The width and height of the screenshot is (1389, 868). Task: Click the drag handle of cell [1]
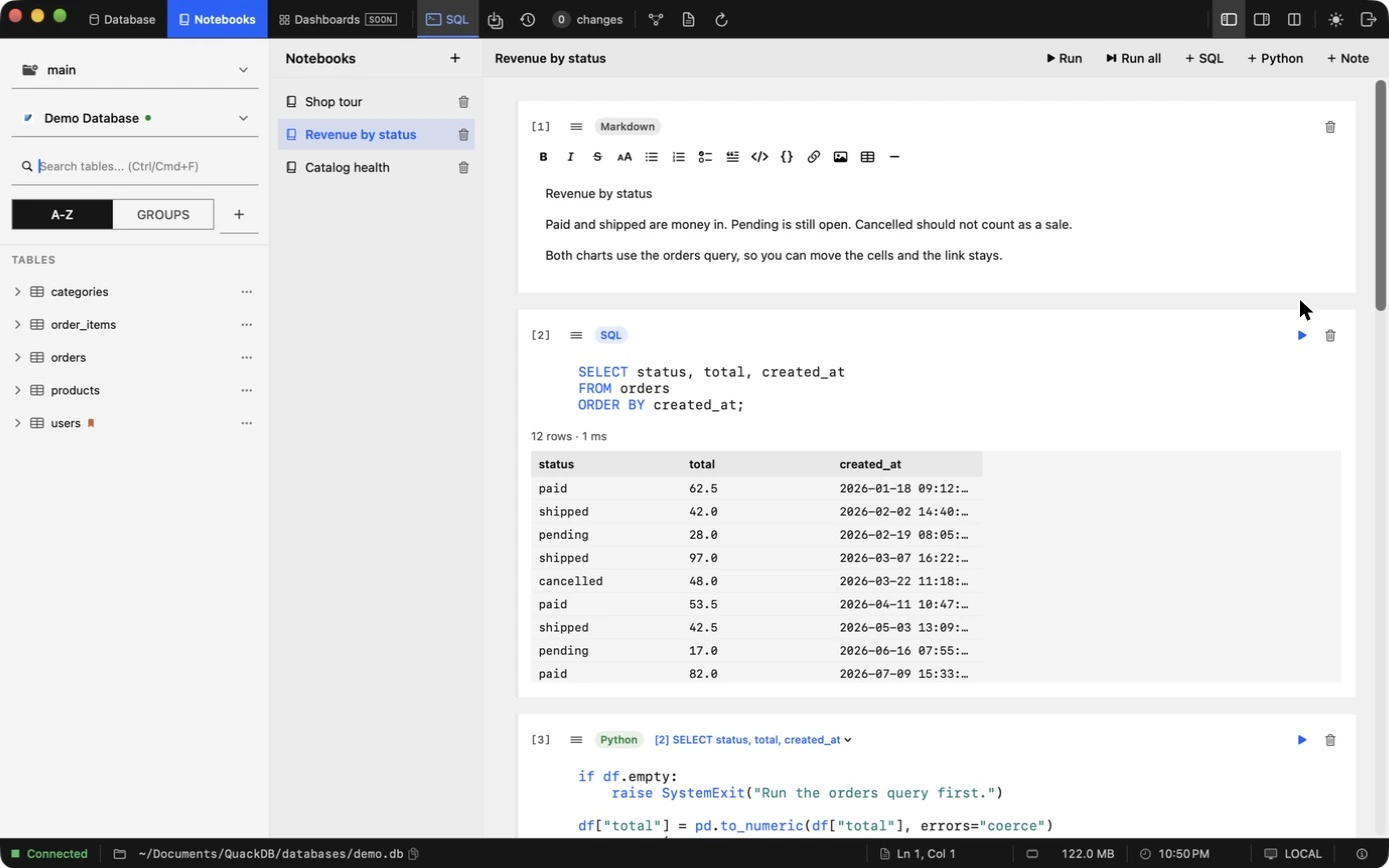tap(576, 127)
